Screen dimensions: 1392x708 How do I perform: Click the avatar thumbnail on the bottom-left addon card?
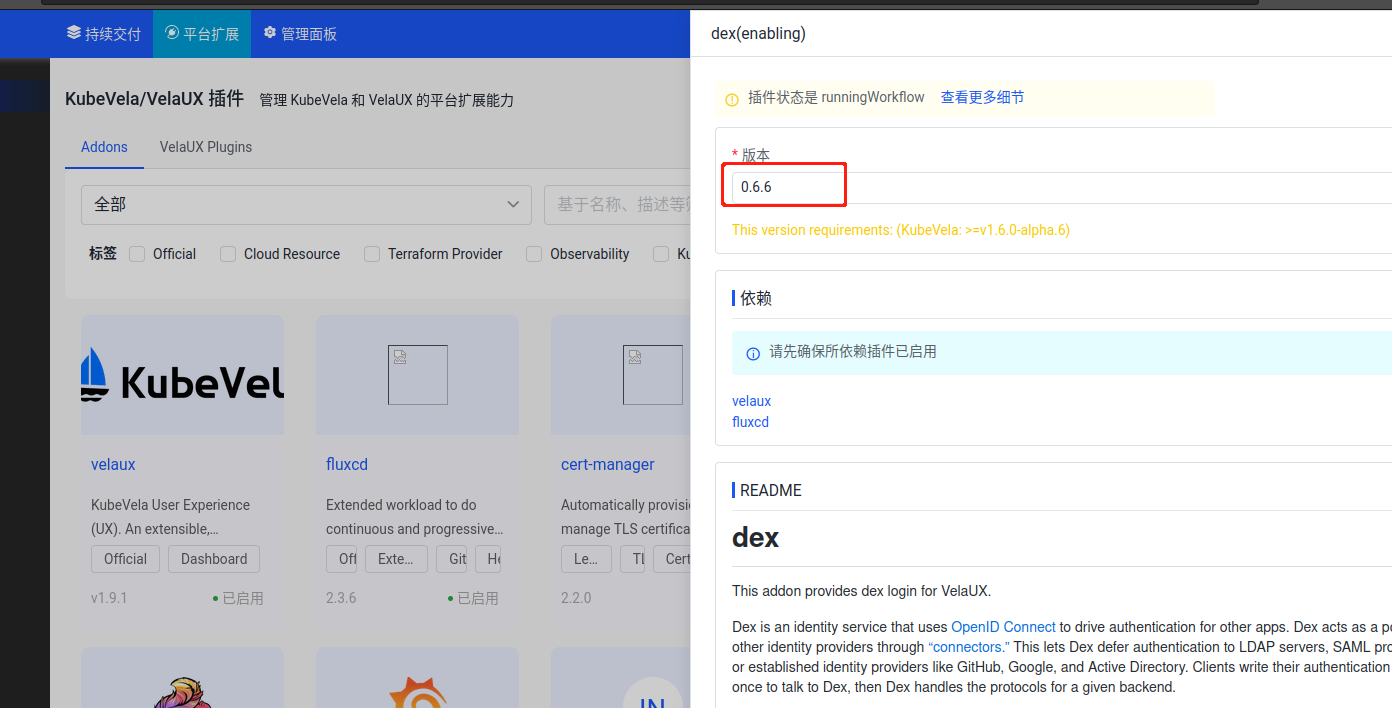[x=182, y=690]
